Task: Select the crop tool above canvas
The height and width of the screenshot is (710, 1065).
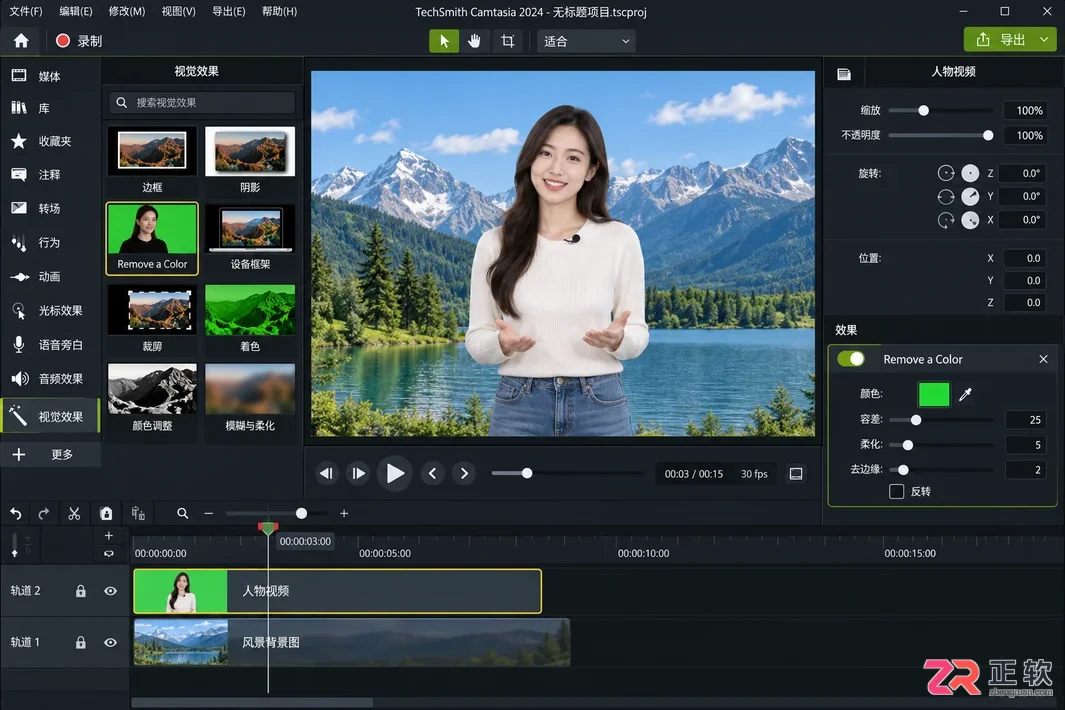Action: click(x=507, y=41)
